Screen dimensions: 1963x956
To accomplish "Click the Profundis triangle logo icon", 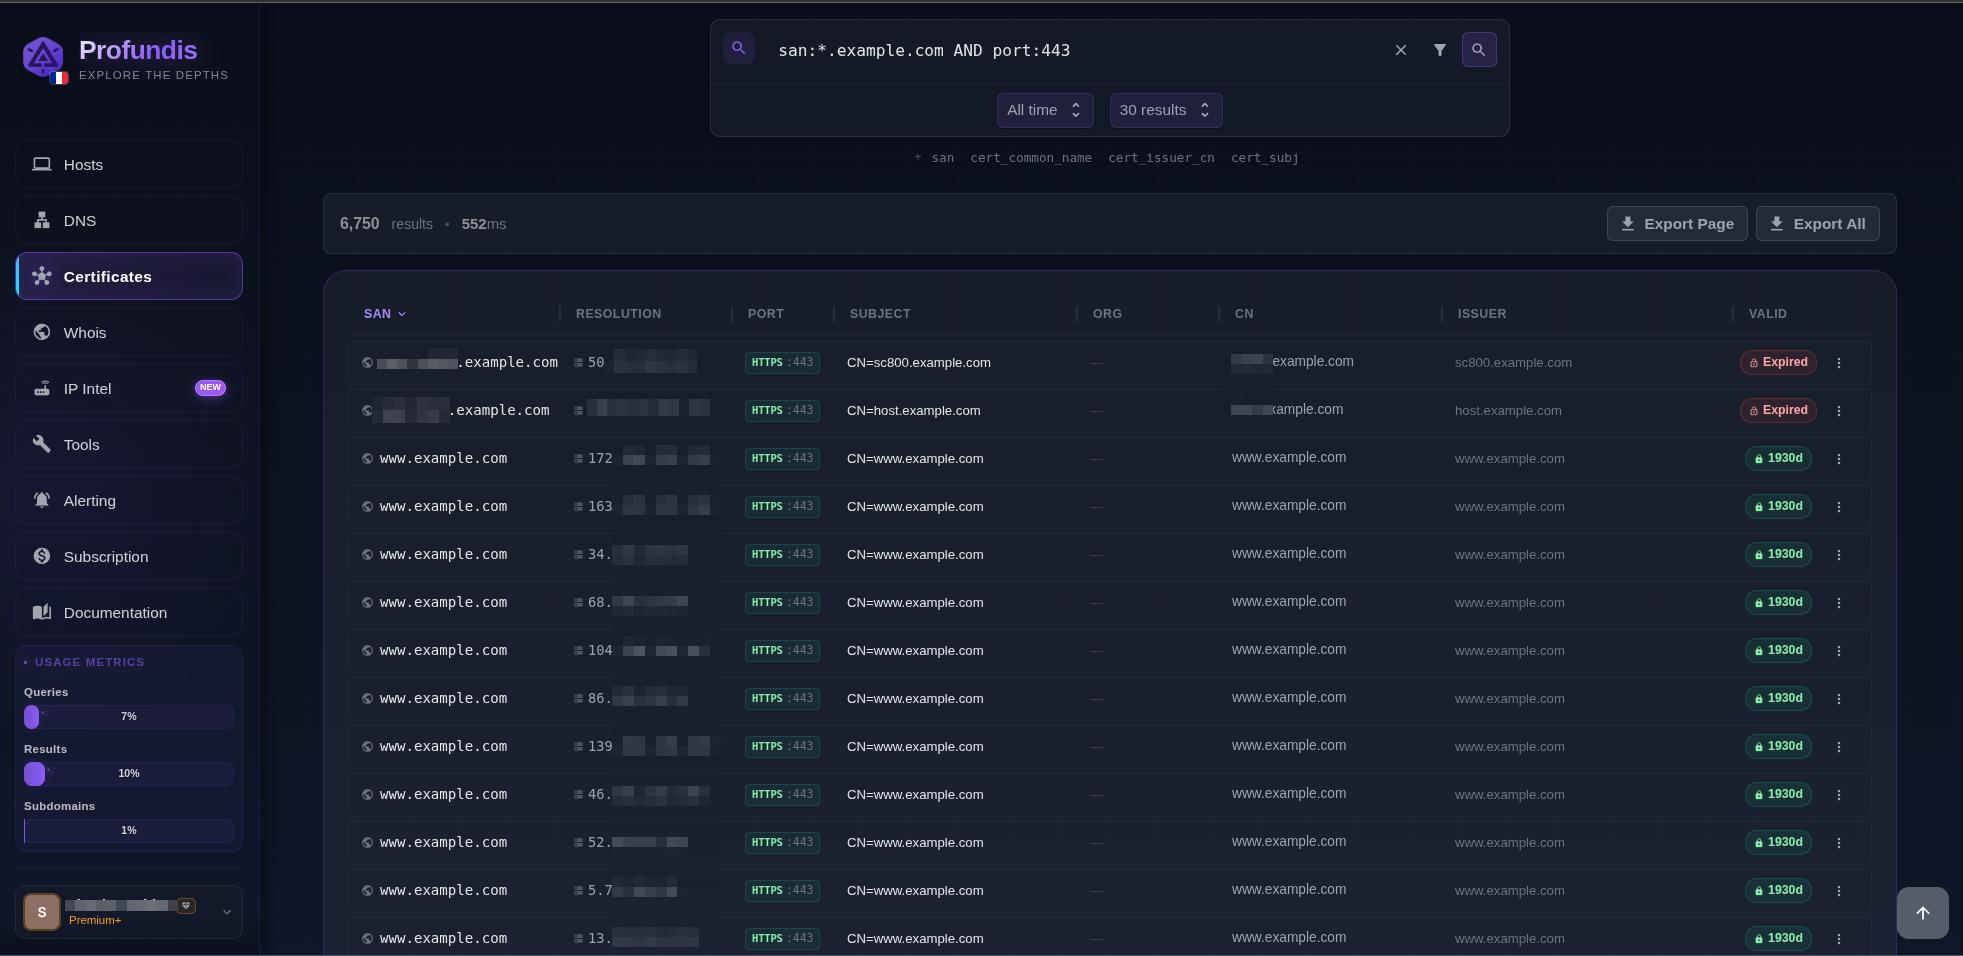I will point(42,57).
